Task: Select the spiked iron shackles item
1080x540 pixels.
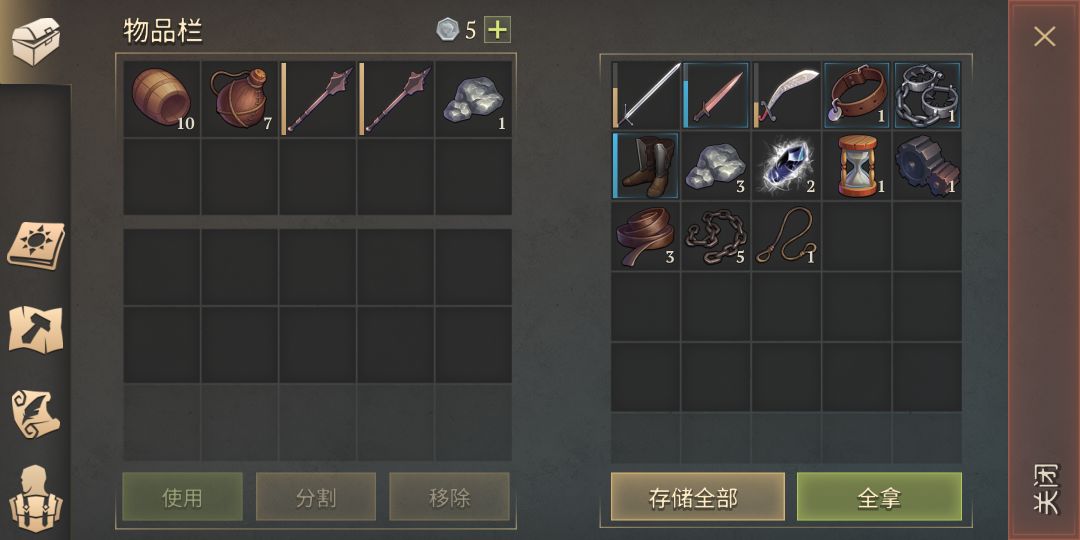Action: point(927,96)
